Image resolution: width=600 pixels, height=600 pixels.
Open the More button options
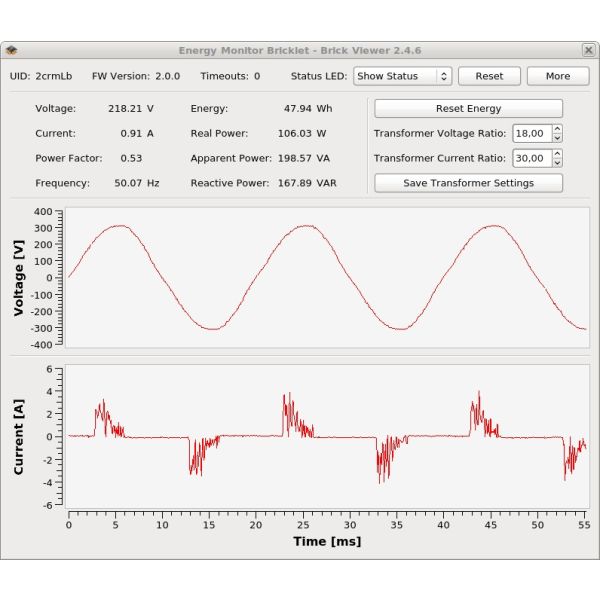point(558,76)
